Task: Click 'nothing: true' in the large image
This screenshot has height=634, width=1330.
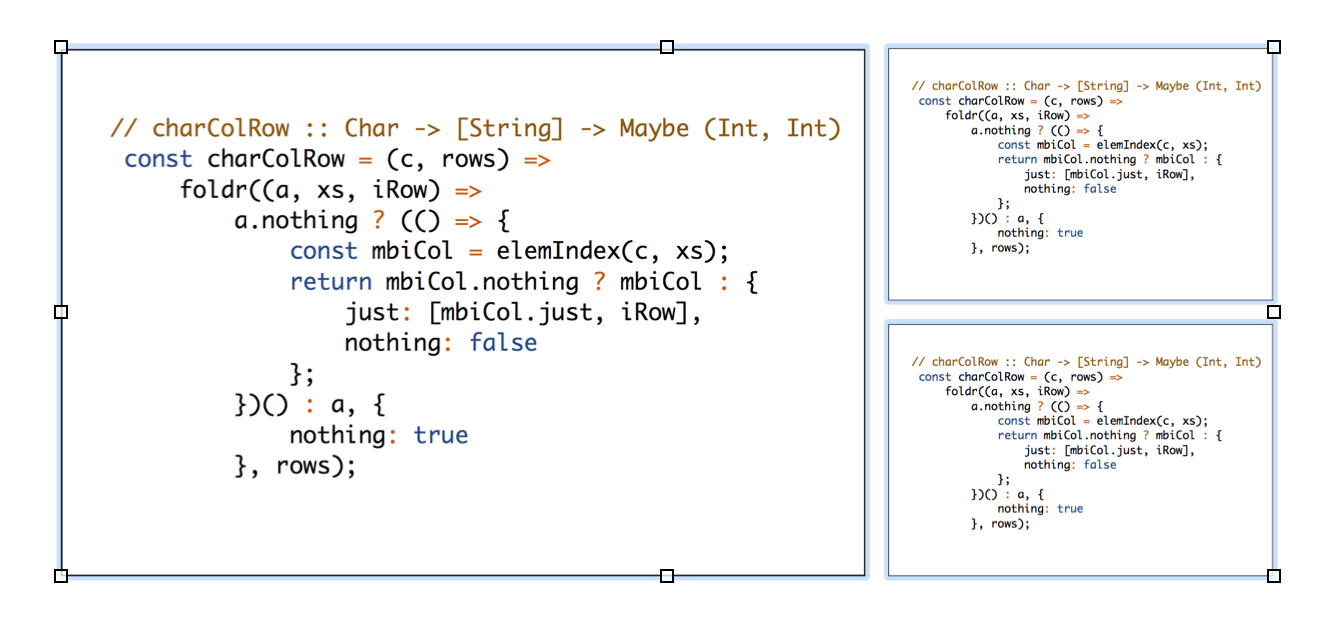Action: (x=379, y=435)
